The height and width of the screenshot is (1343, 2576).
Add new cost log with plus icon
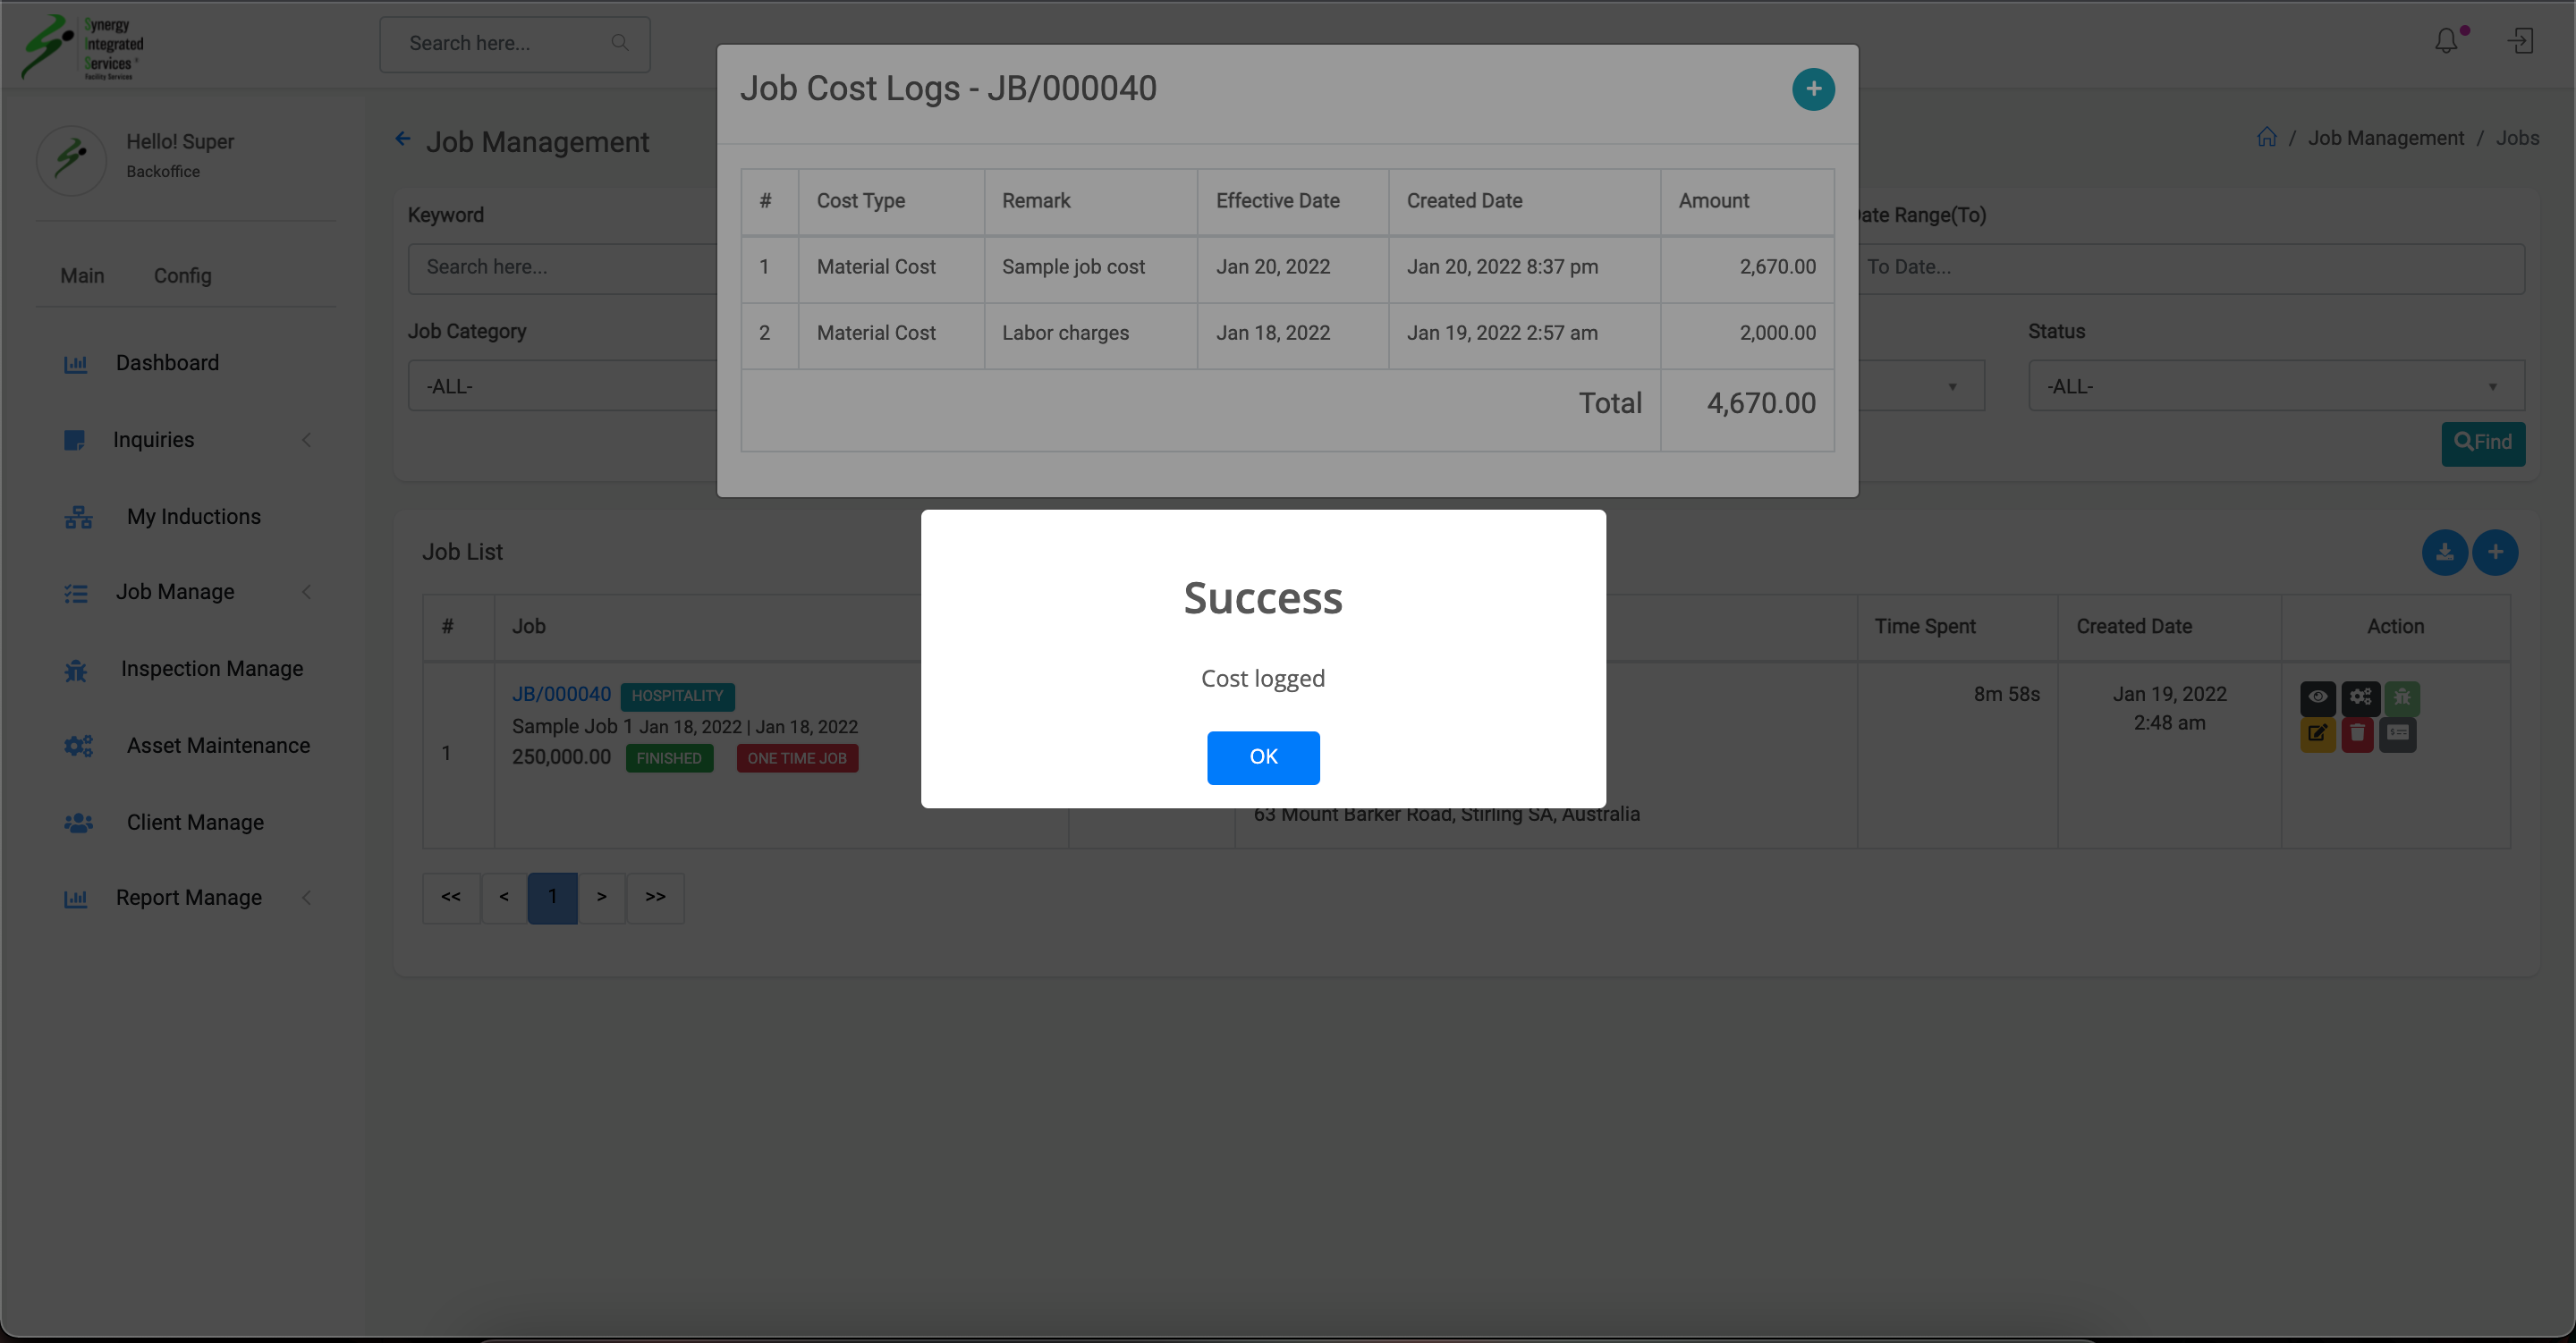(1812, 89)
